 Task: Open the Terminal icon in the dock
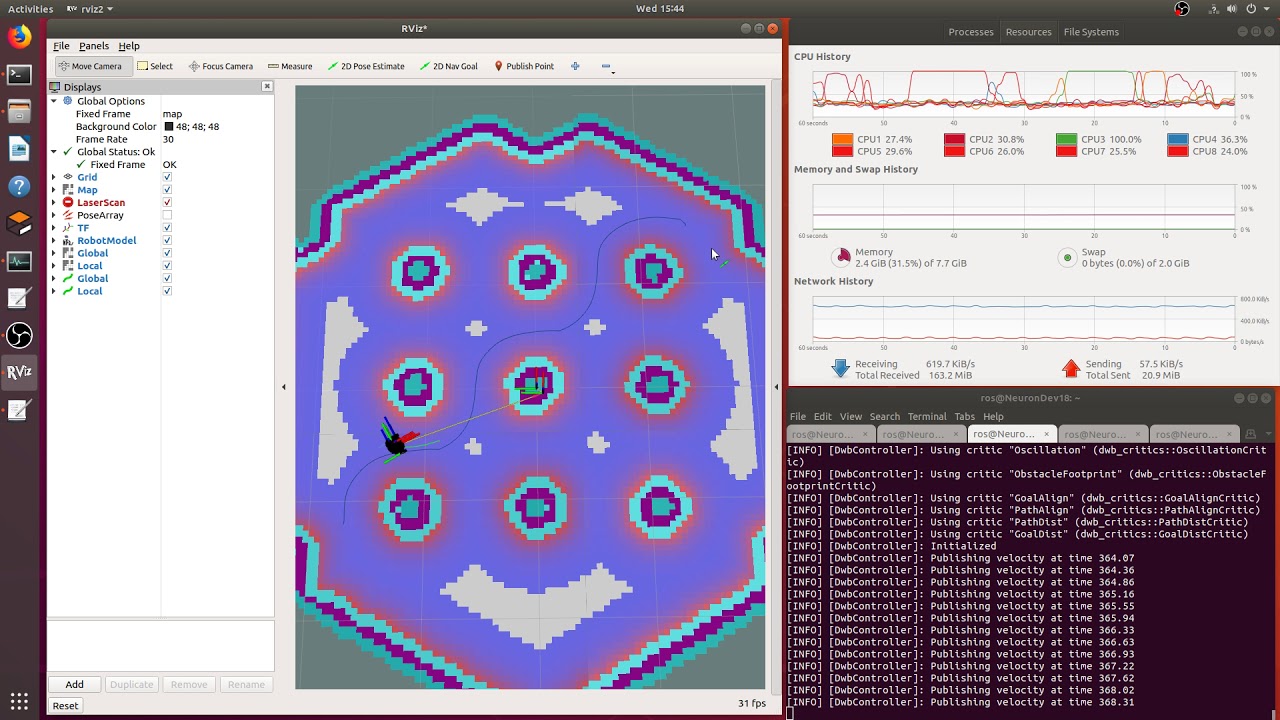click(x=19, y=74)
